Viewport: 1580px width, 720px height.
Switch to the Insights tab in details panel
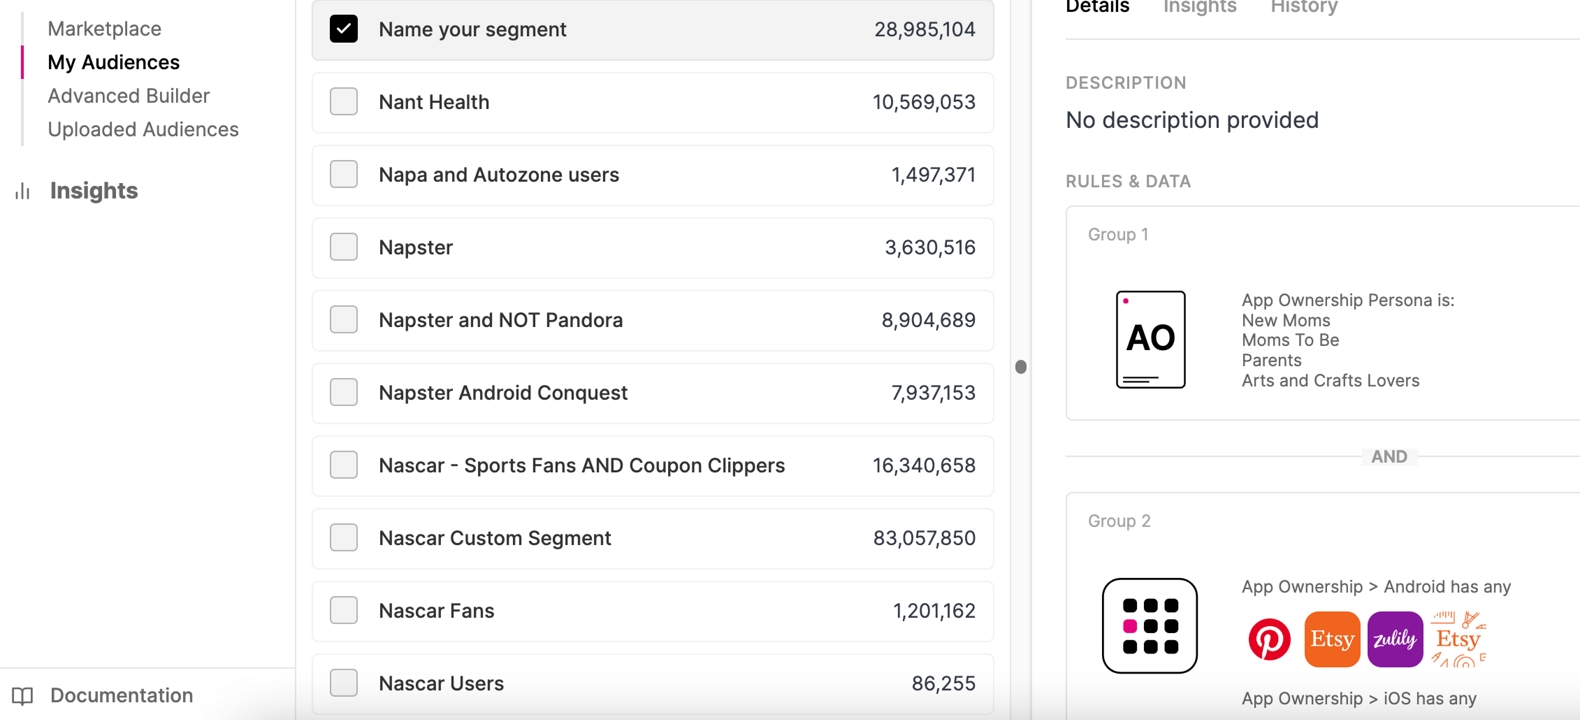click(1199, 8)
